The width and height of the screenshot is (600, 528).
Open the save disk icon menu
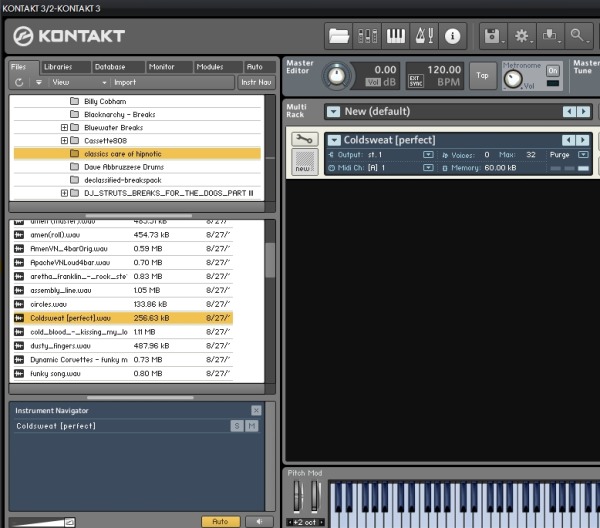tap(494, 36)
